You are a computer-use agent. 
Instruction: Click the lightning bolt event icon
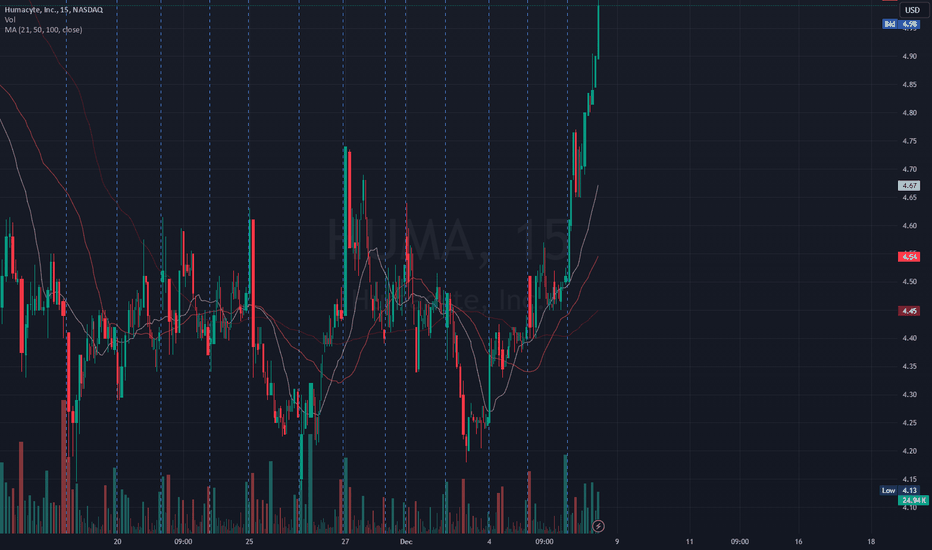point(599,526)
